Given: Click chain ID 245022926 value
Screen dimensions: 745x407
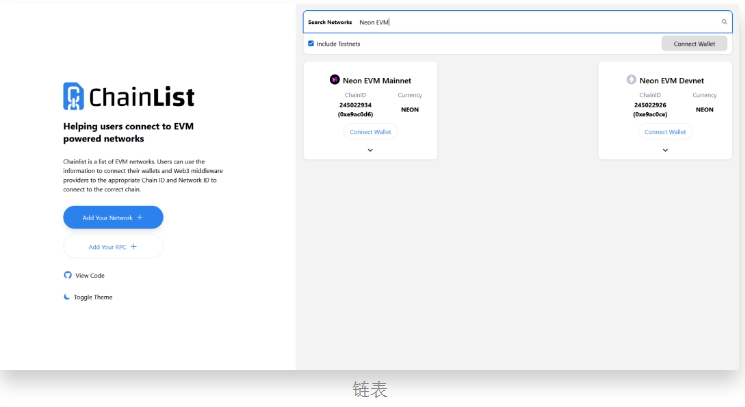Looking at the screenshot, I should (650, 105).
